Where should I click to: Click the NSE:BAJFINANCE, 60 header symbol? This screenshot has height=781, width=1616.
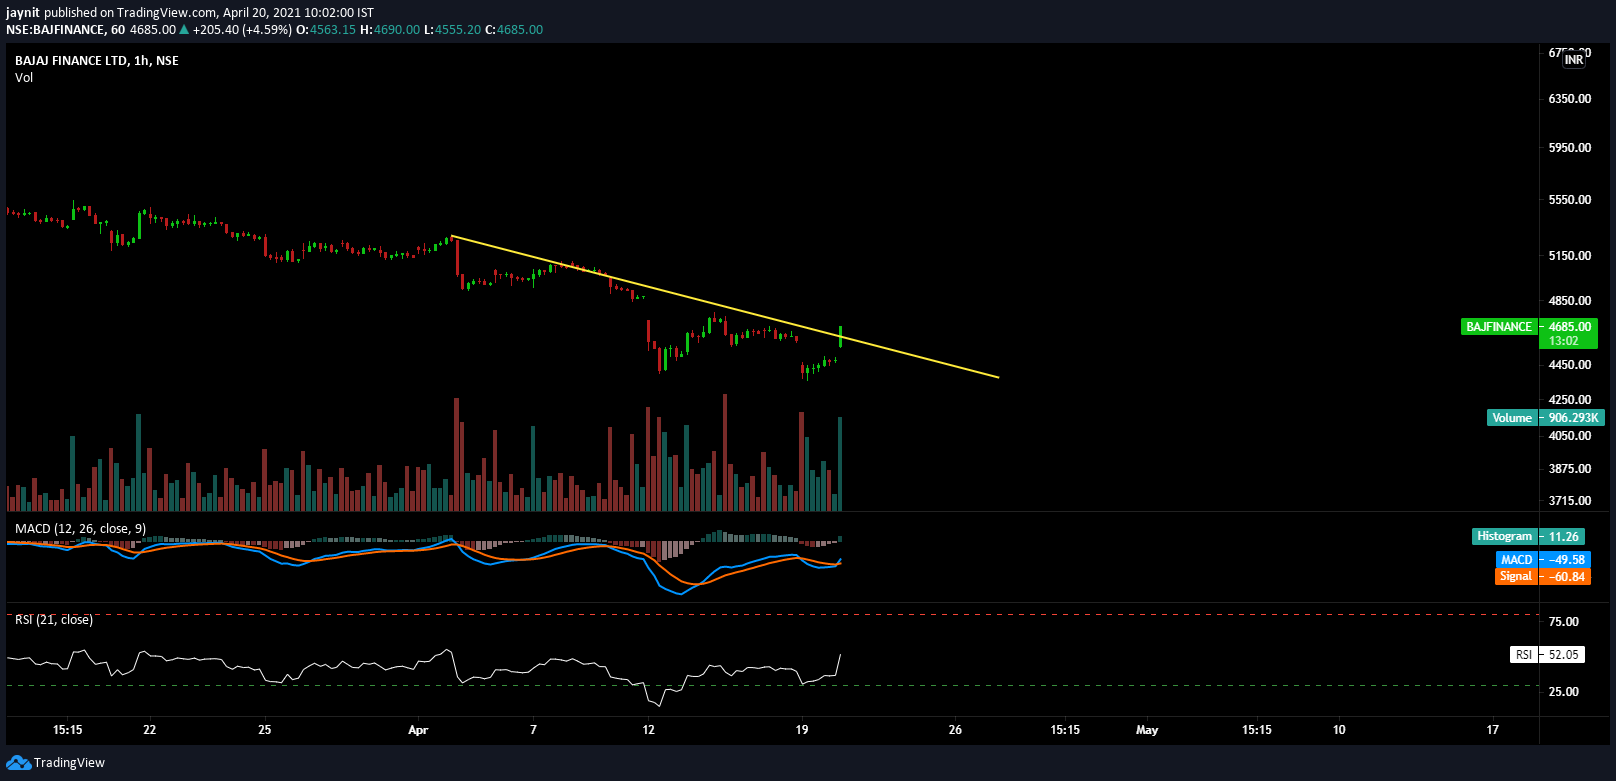[65, 30]
